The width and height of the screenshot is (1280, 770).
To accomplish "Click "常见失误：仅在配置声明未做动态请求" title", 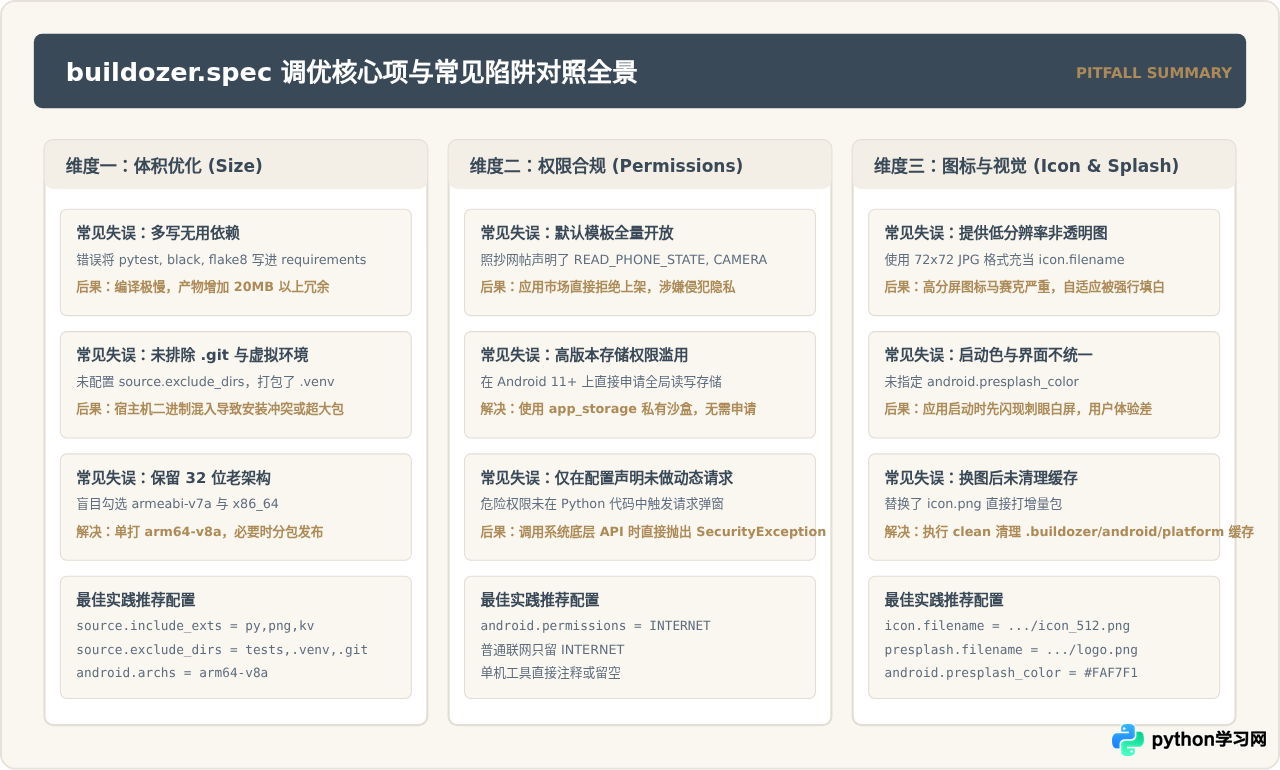I will point(607,478).
